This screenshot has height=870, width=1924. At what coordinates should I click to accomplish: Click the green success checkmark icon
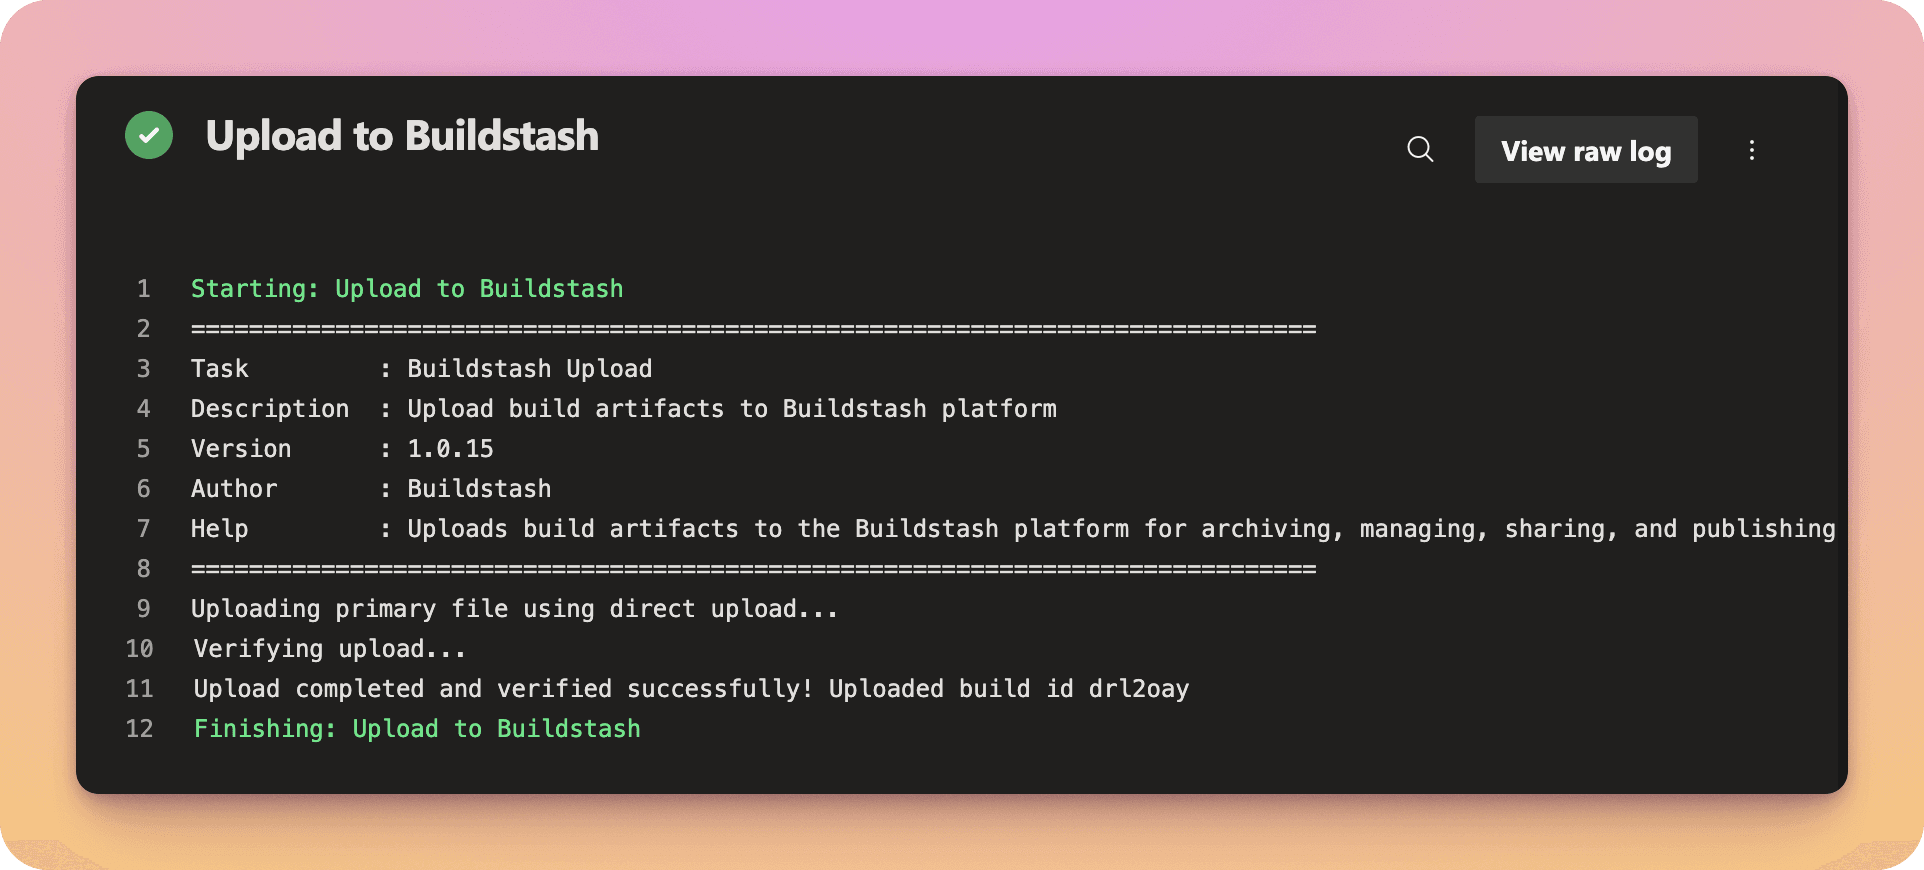coord(149,135)
